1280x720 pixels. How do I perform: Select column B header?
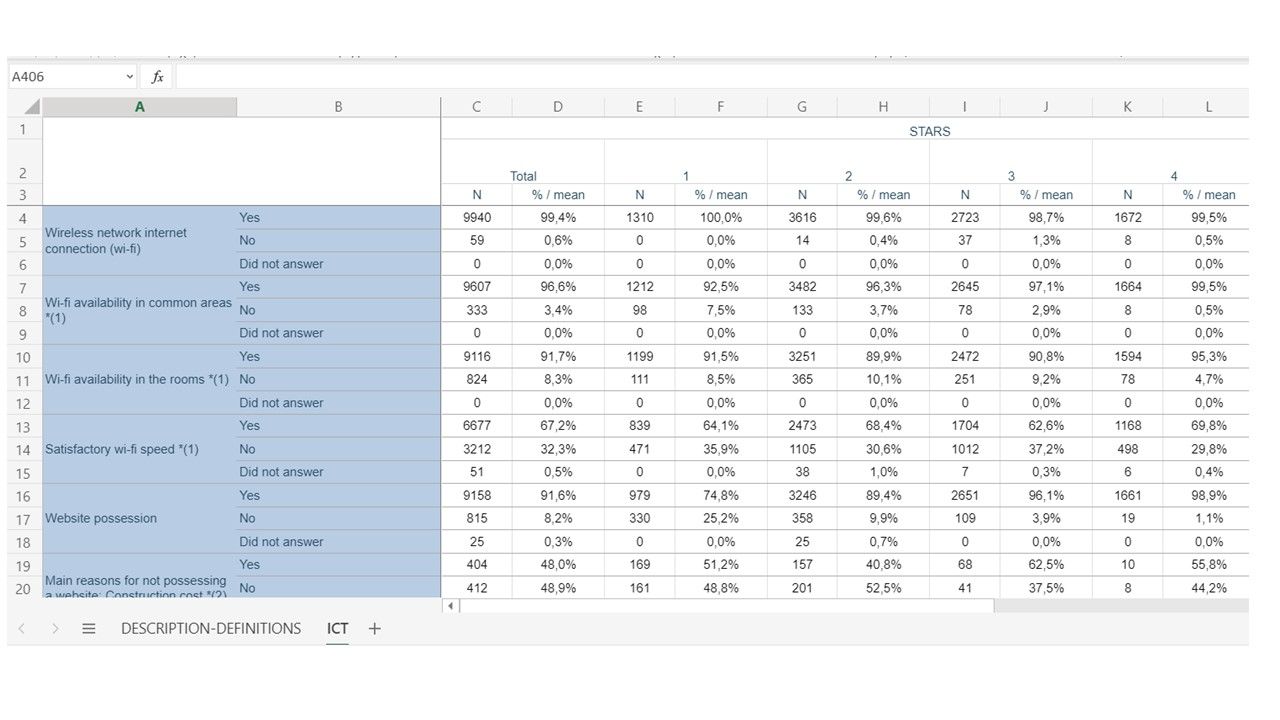[338, 107]
